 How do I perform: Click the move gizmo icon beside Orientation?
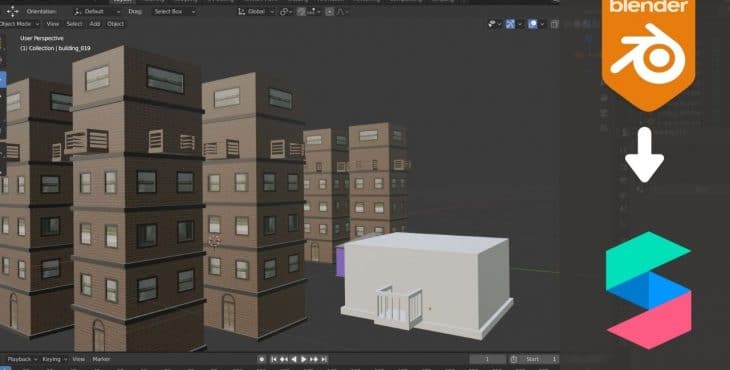click(13, 11)
